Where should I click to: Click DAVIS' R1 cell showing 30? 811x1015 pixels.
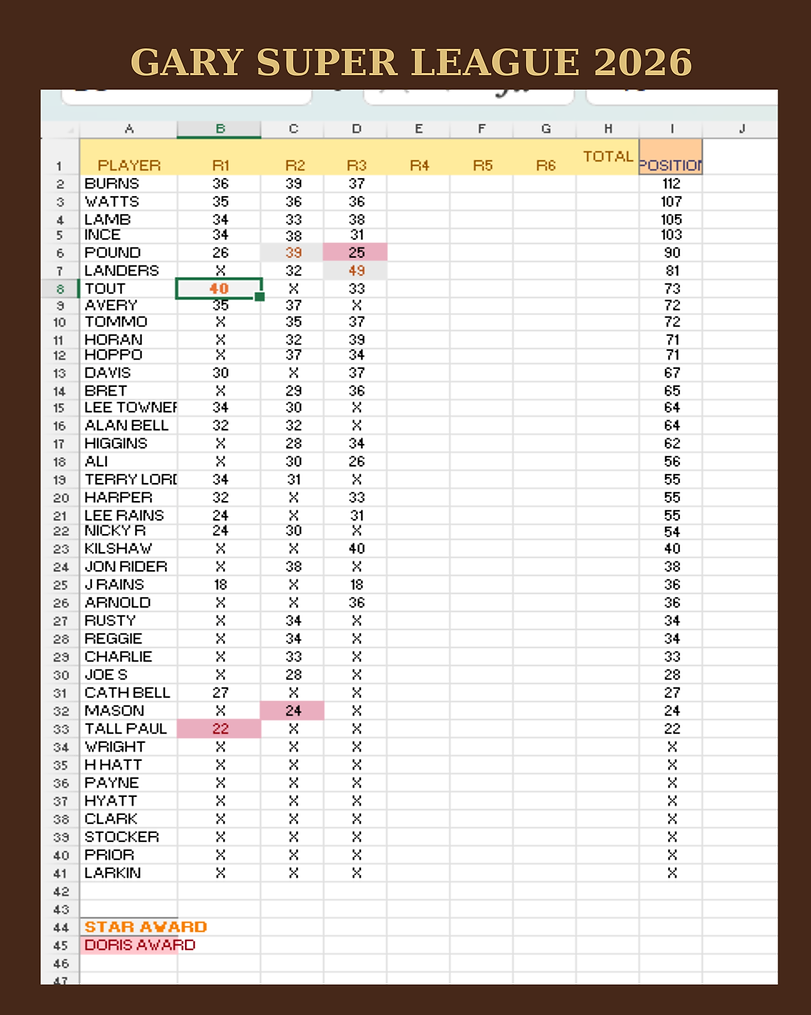(219, 374)
